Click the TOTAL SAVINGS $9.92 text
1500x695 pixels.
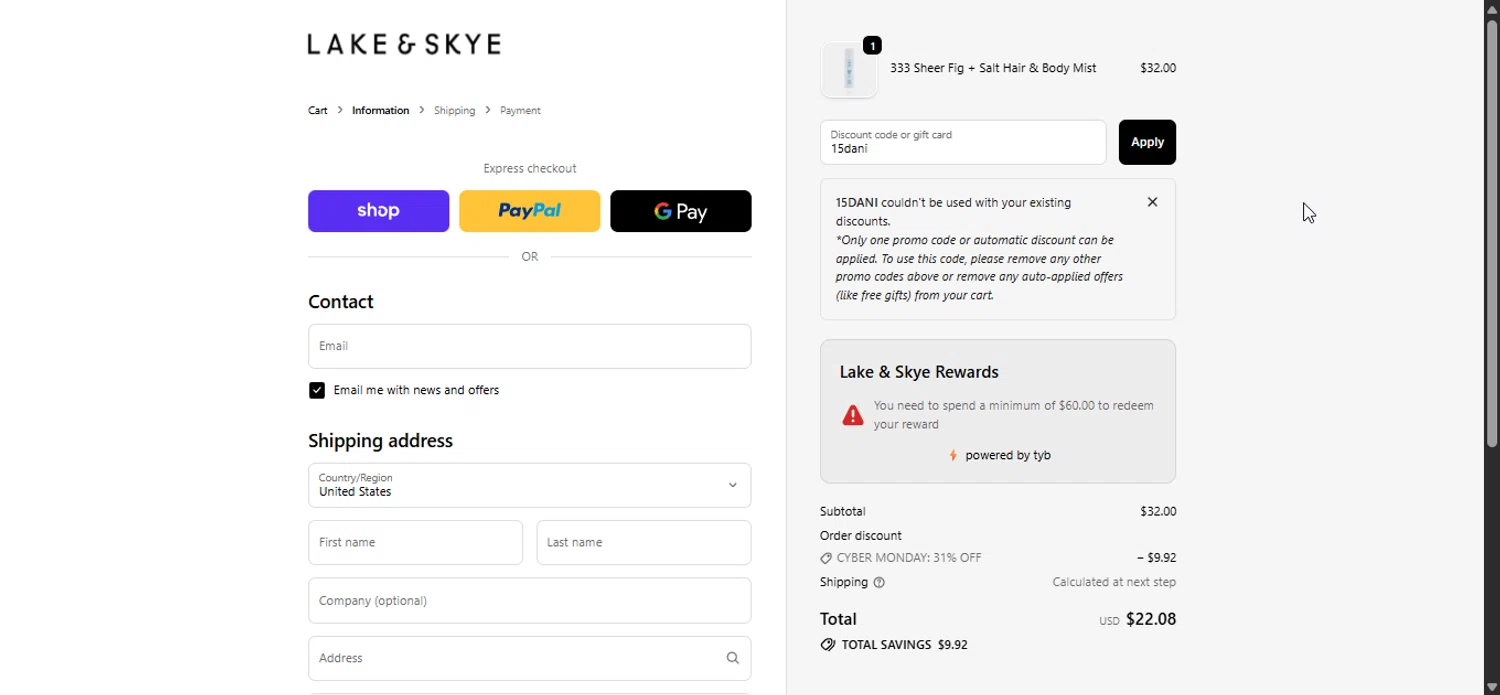coord(905,645)
